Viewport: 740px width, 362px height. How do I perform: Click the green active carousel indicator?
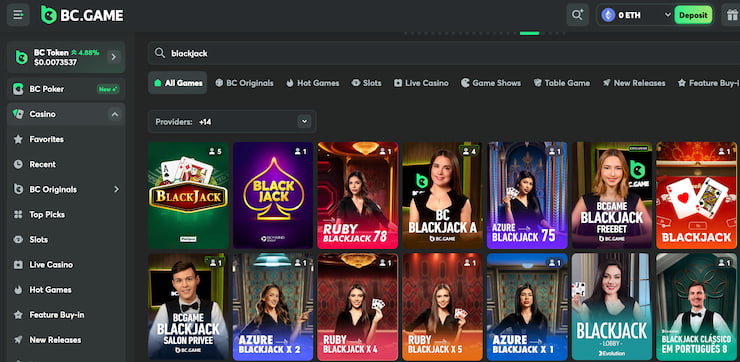pos(529,33)
